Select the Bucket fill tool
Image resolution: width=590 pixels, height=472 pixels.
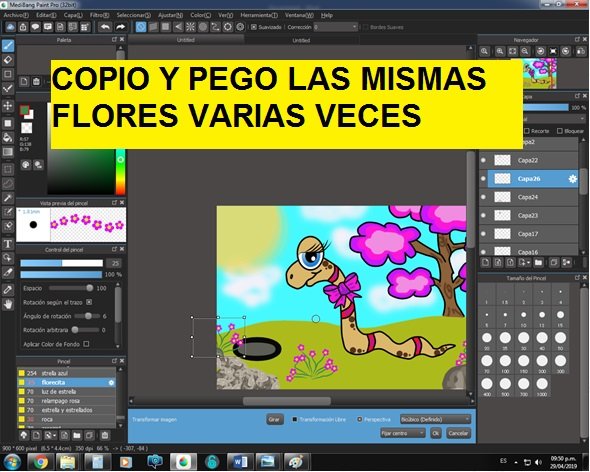click(x=8, y=137)
